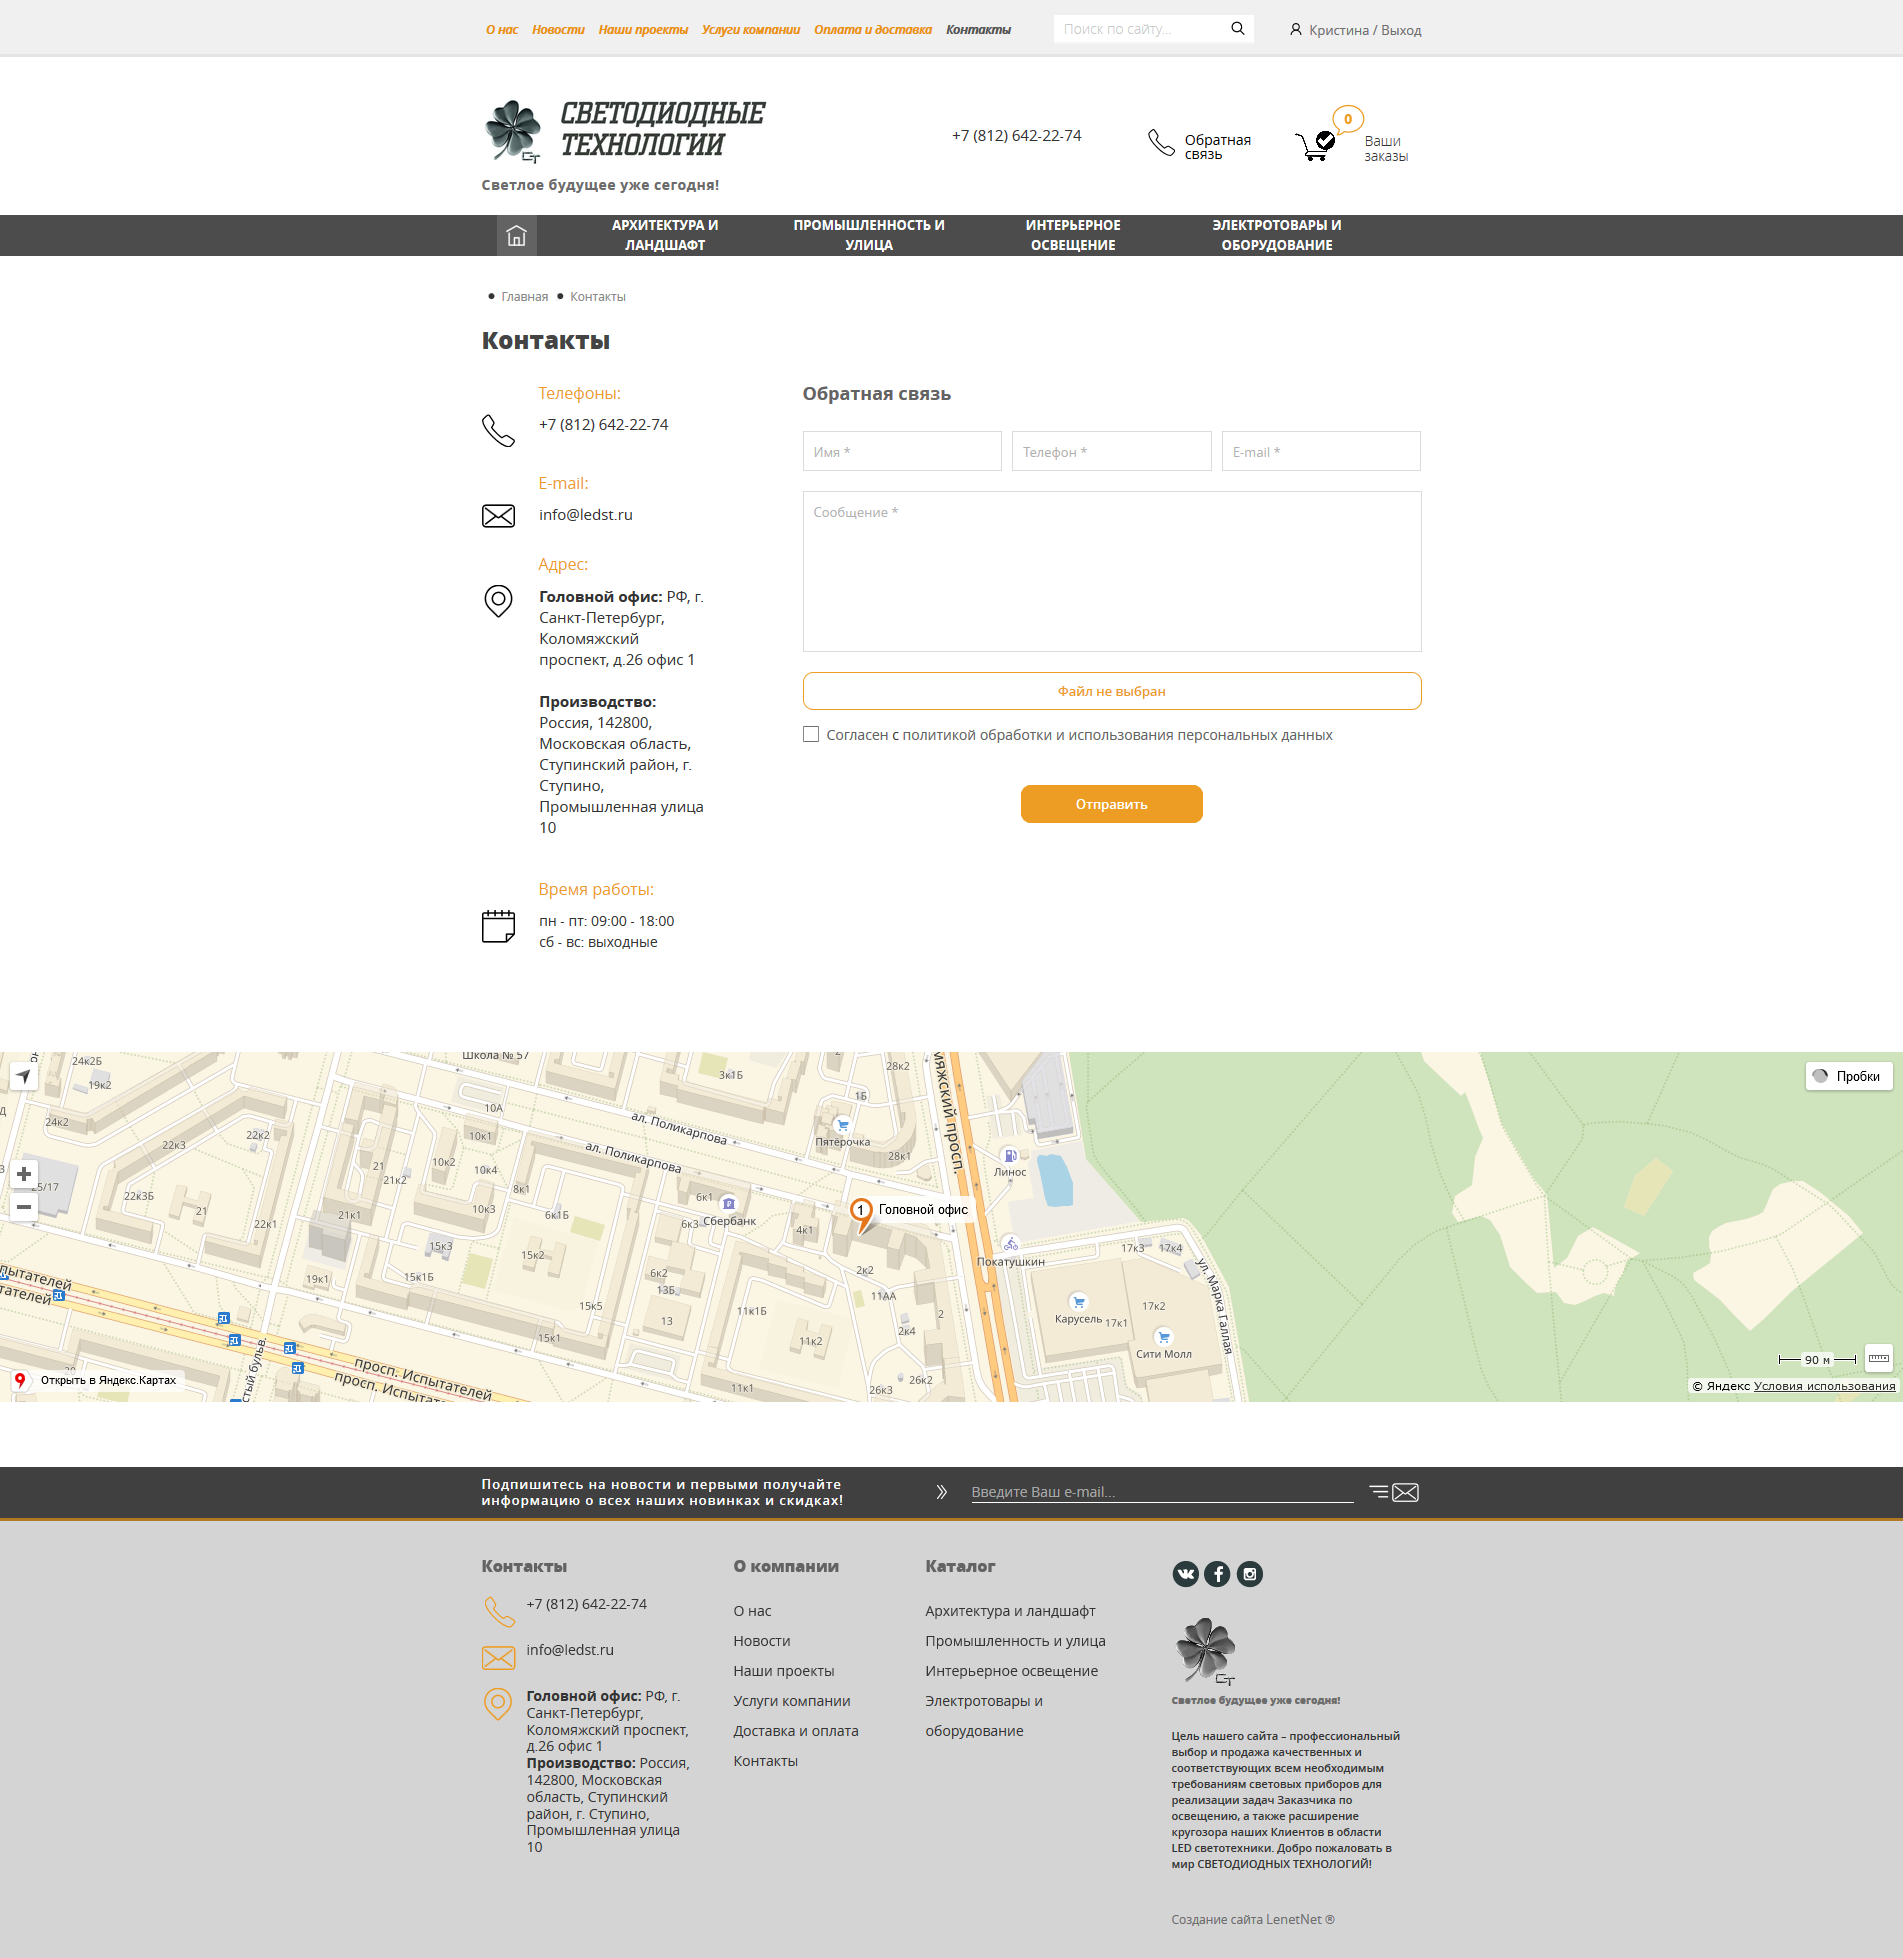1903x1958 pixels.
Task: Click the Линос map icon
Action: coord(1010,1155)
